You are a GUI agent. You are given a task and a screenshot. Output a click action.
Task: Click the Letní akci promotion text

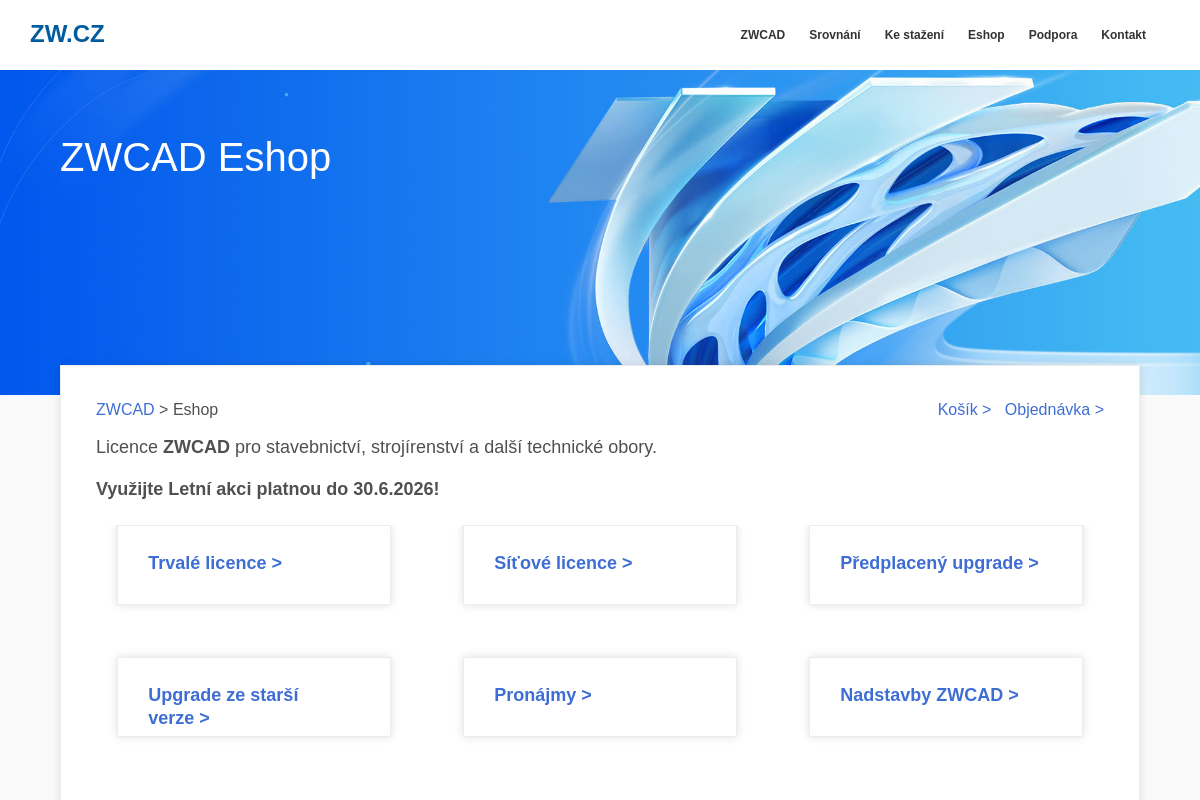pyautogui.click(x=268, y=489)
